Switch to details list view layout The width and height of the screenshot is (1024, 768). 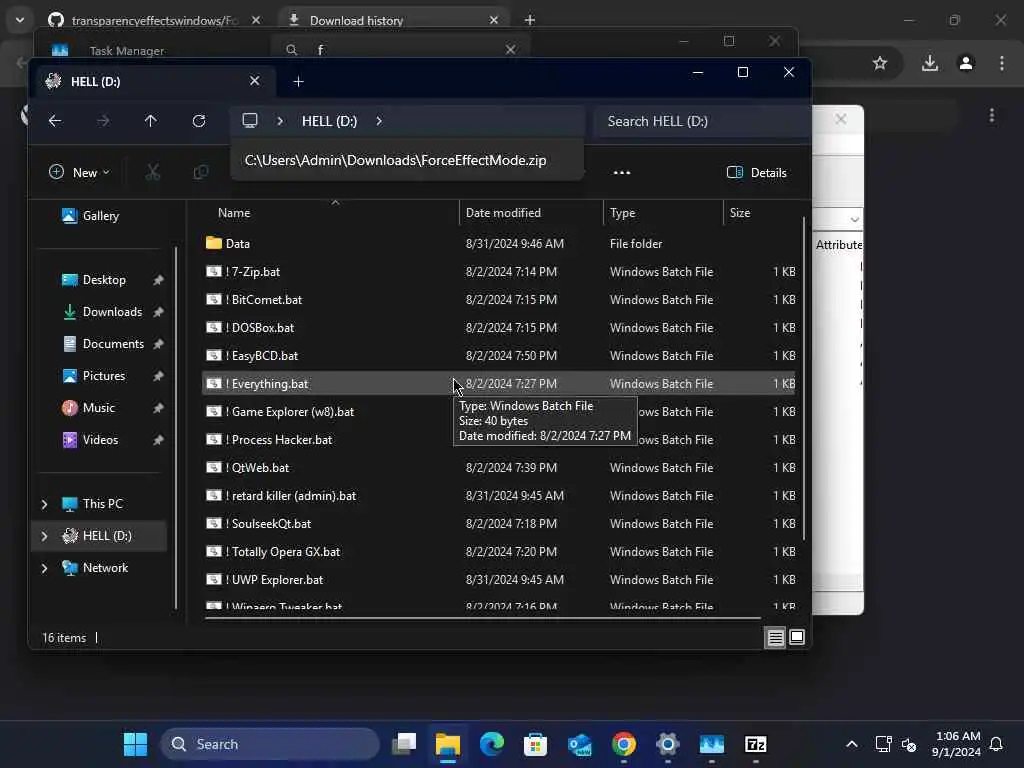pyautogui.click(x=775, y=637)
